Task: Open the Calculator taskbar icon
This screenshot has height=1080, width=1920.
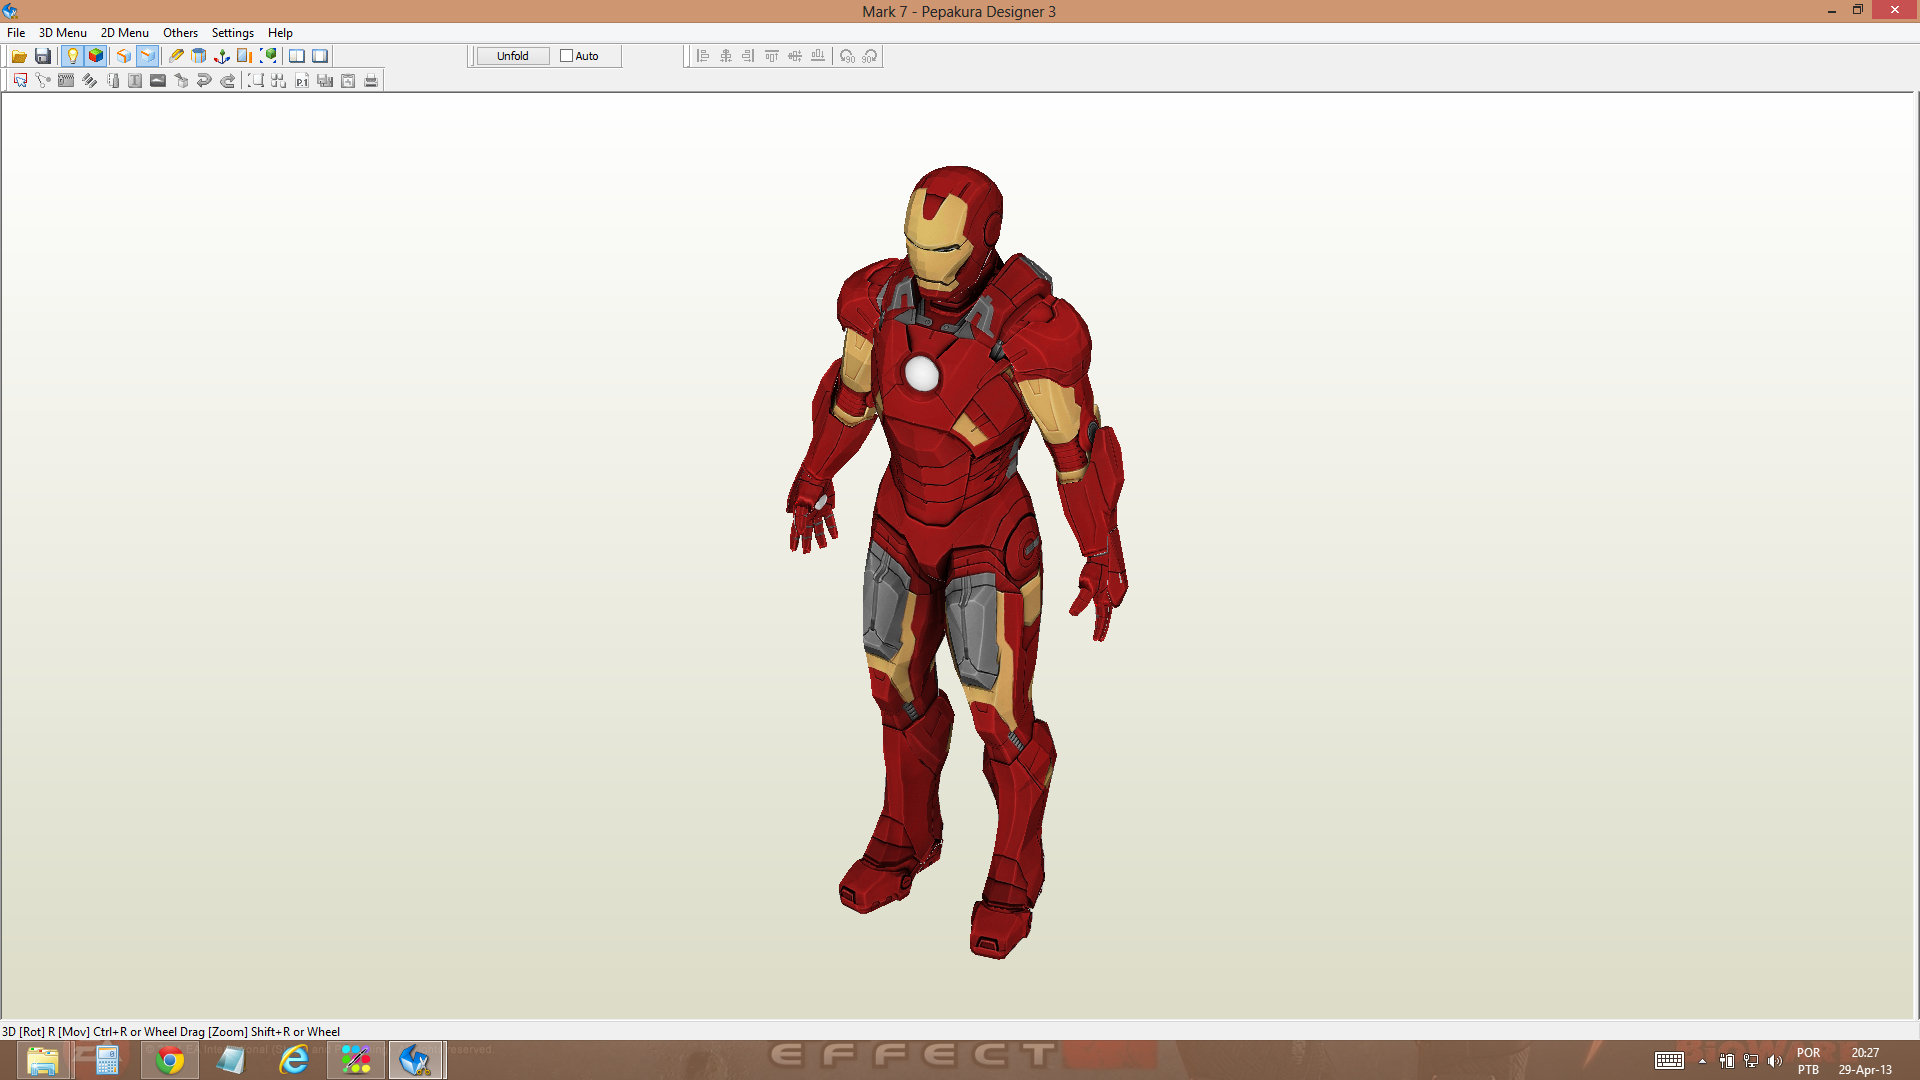Action: coord(107,1060)
